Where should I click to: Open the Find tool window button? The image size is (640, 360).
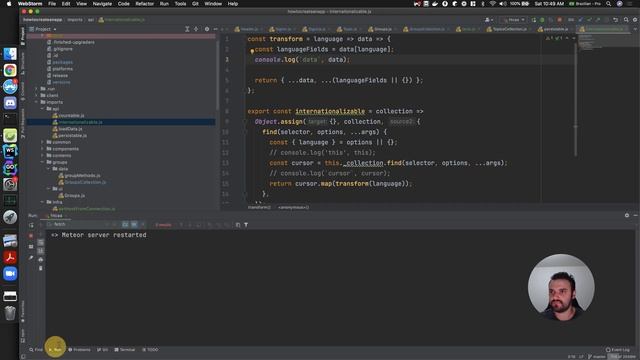point(36,350)
